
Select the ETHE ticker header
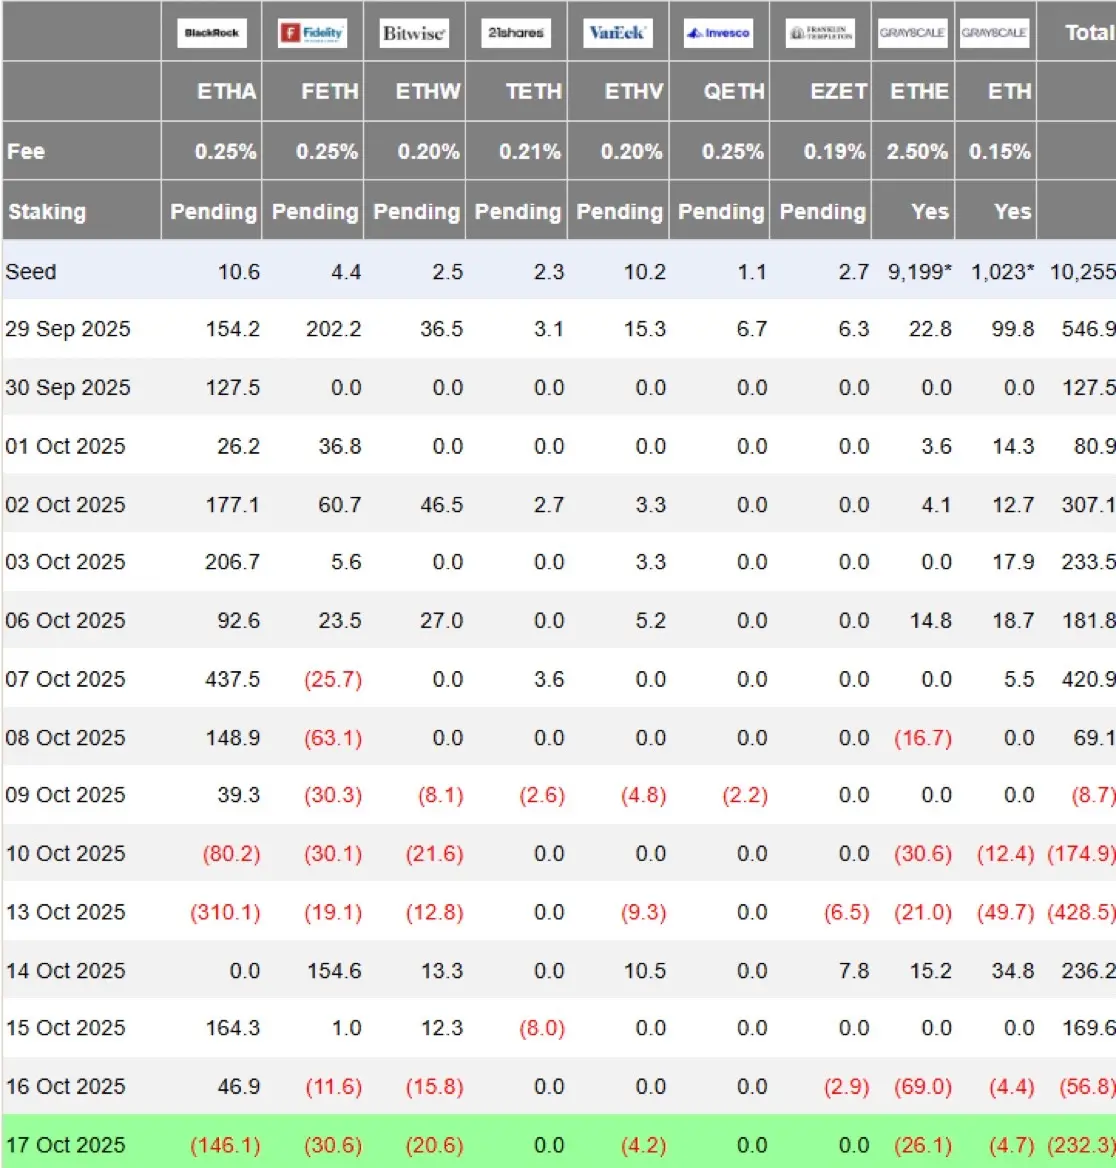(919, 92)
